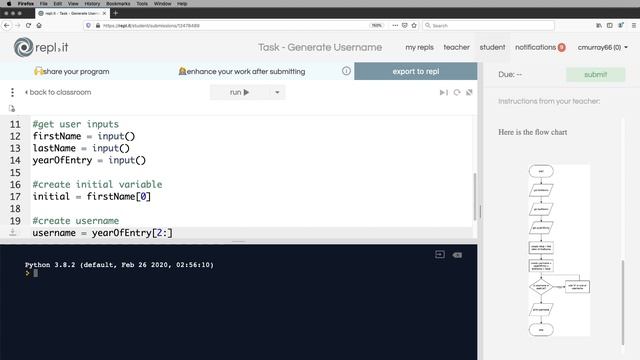Click the Pocket save icon
640x360 pixels.
coord(404,25)
